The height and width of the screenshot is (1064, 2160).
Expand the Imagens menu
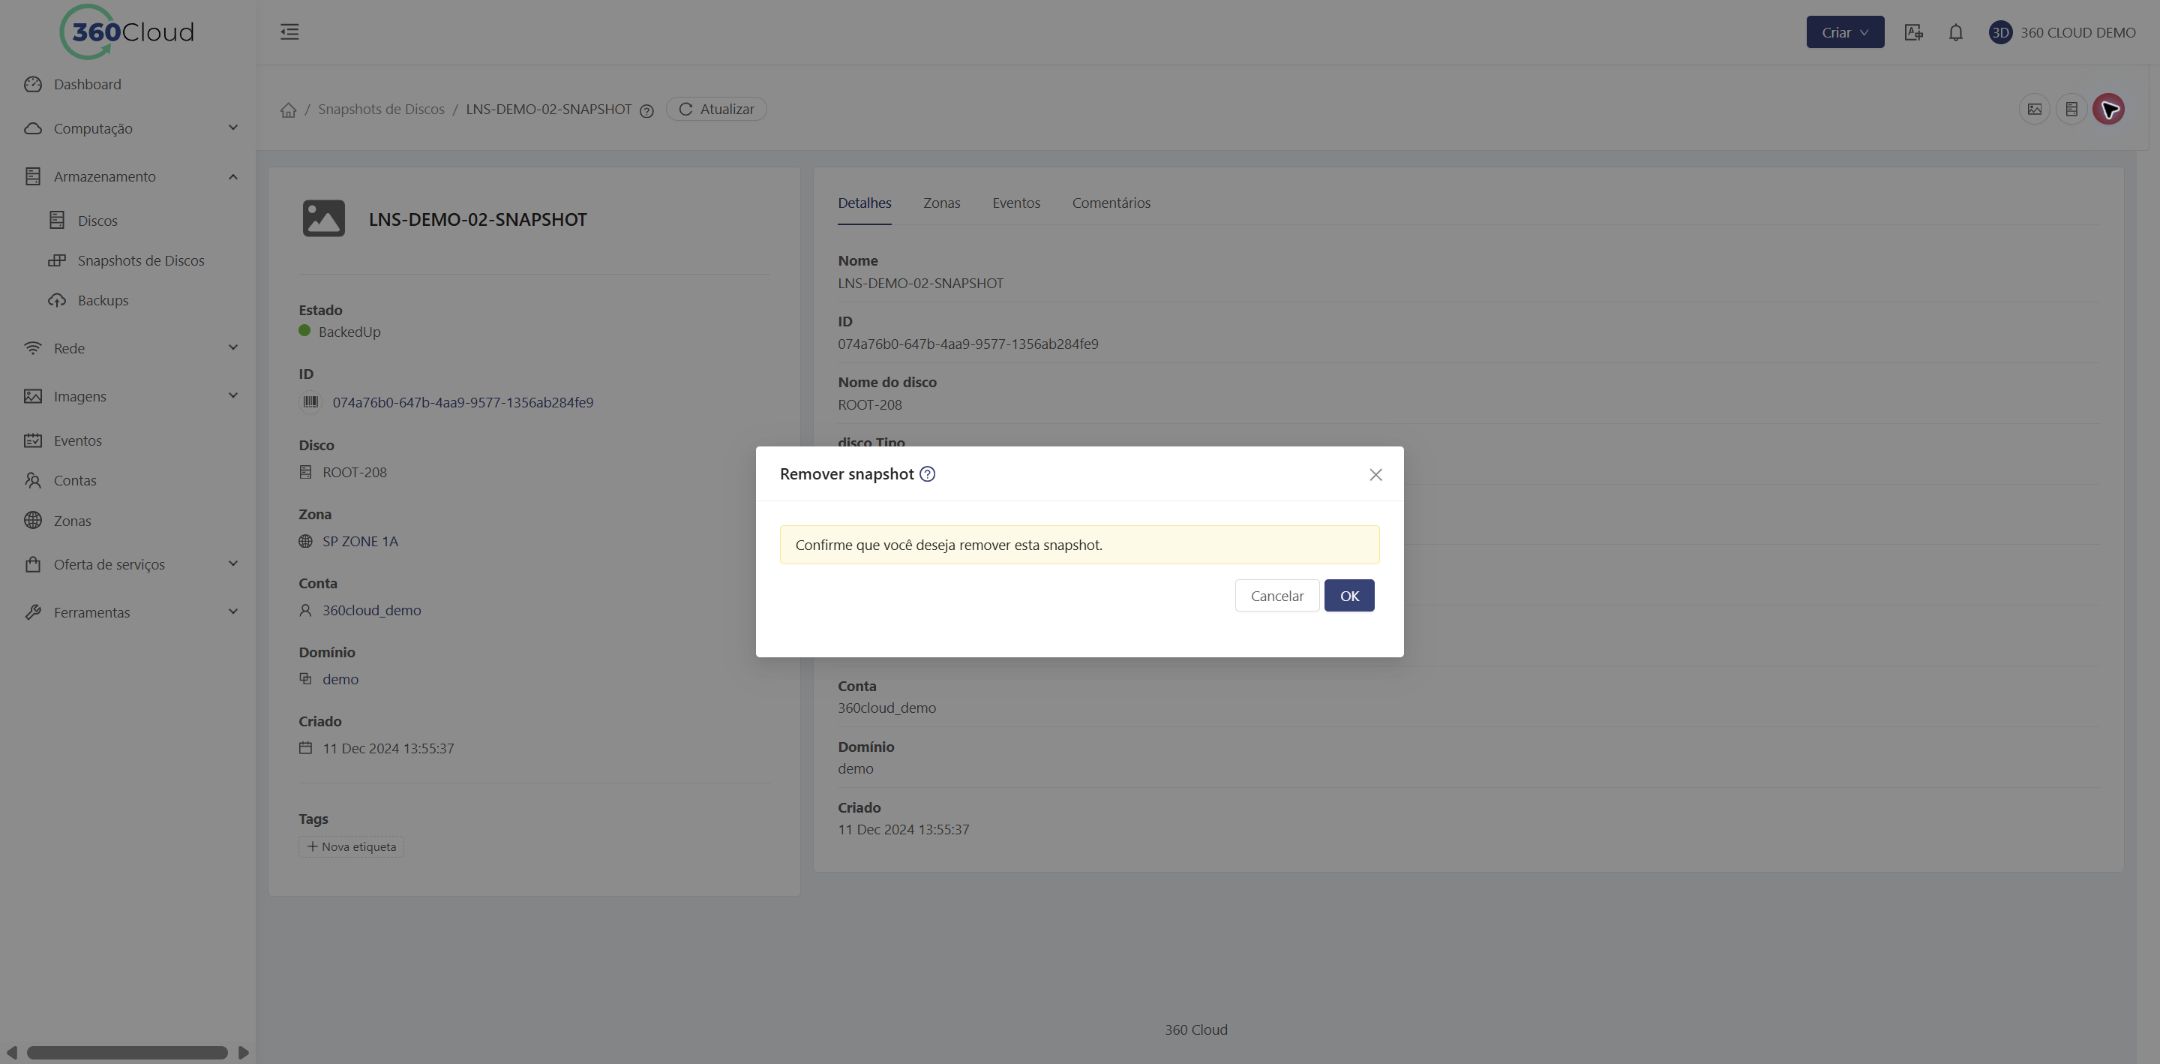[128, 396]
